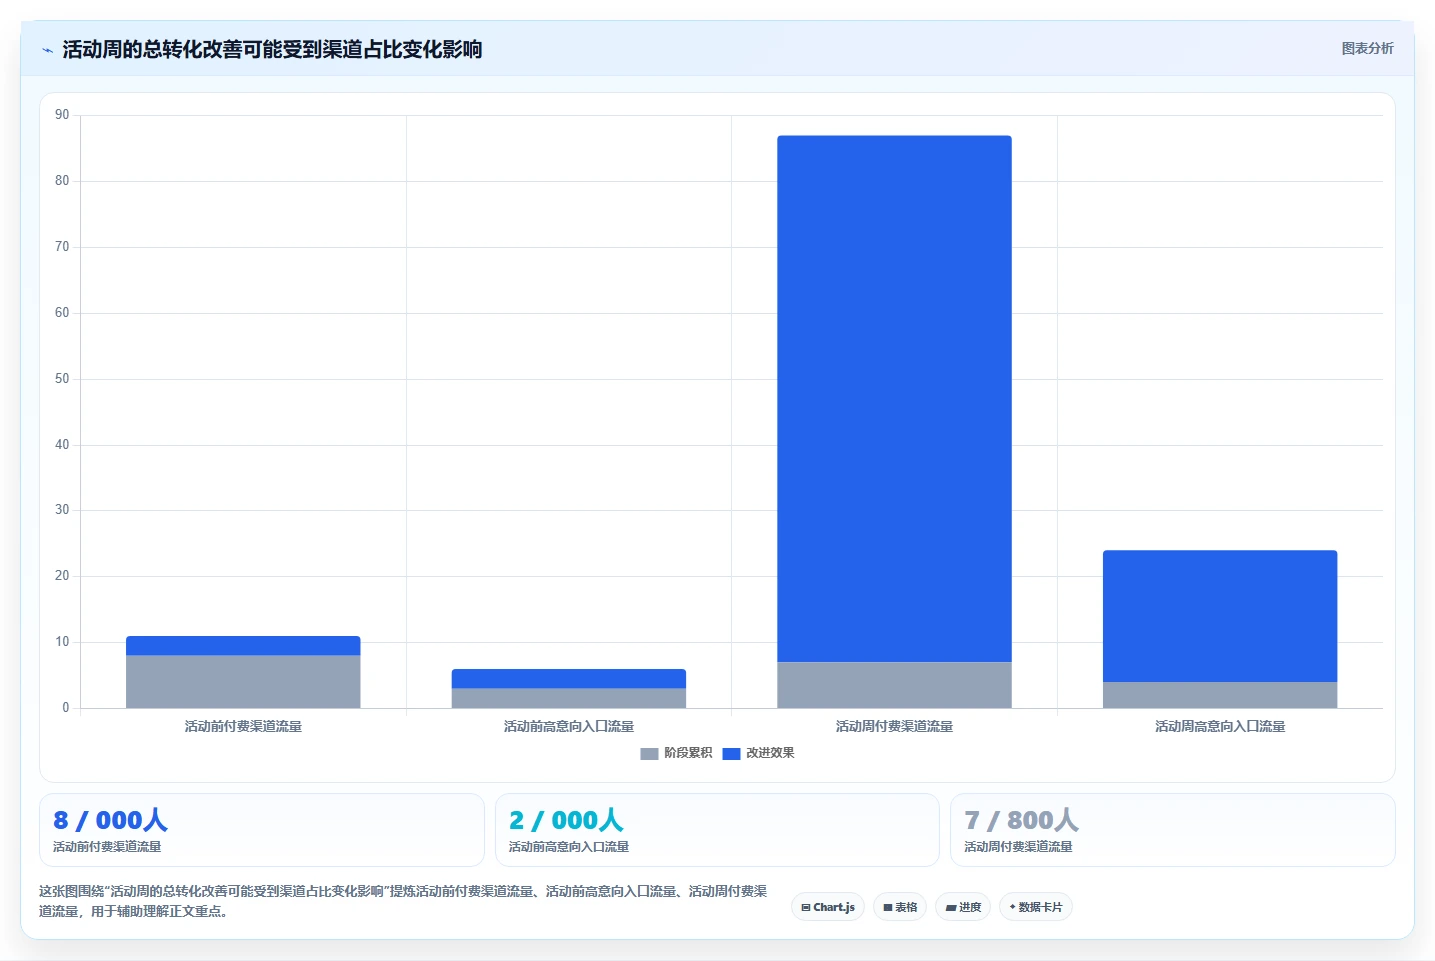Click the blue 改进效果 legend swatch
The height and width of the screenshot is (961, 1435).
point(731,753)
